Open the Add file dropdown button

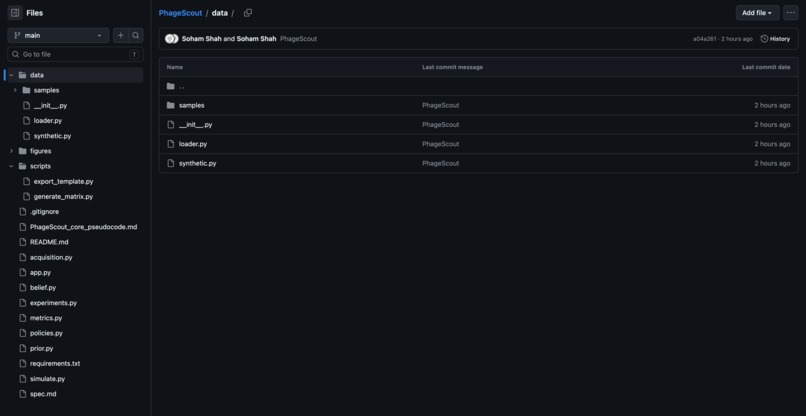point(757,13)
